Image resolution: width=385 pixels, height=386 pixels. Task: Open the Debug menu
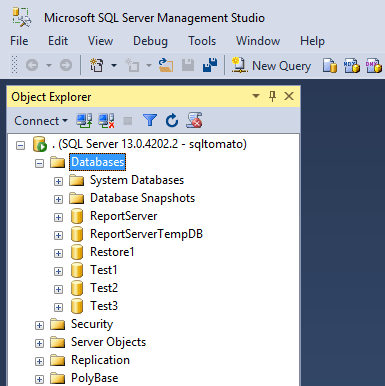150,41
